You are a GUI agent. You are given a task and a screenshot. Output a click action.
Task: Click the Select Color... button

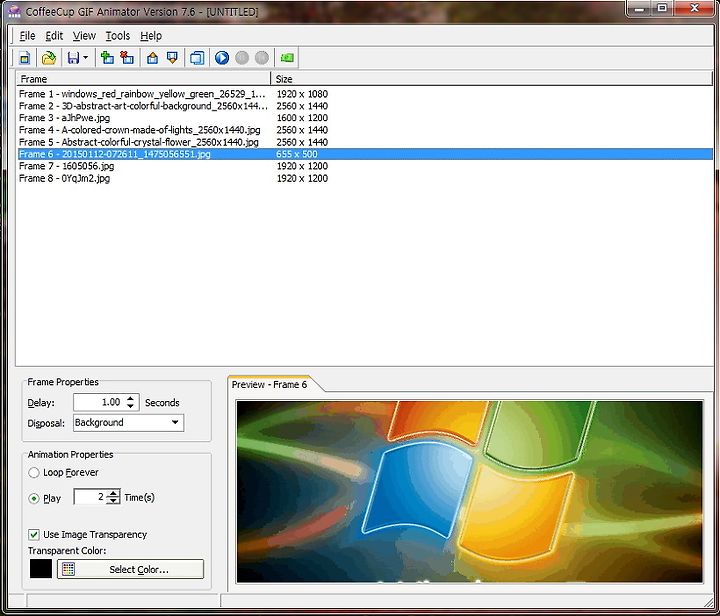coord(130,569)
